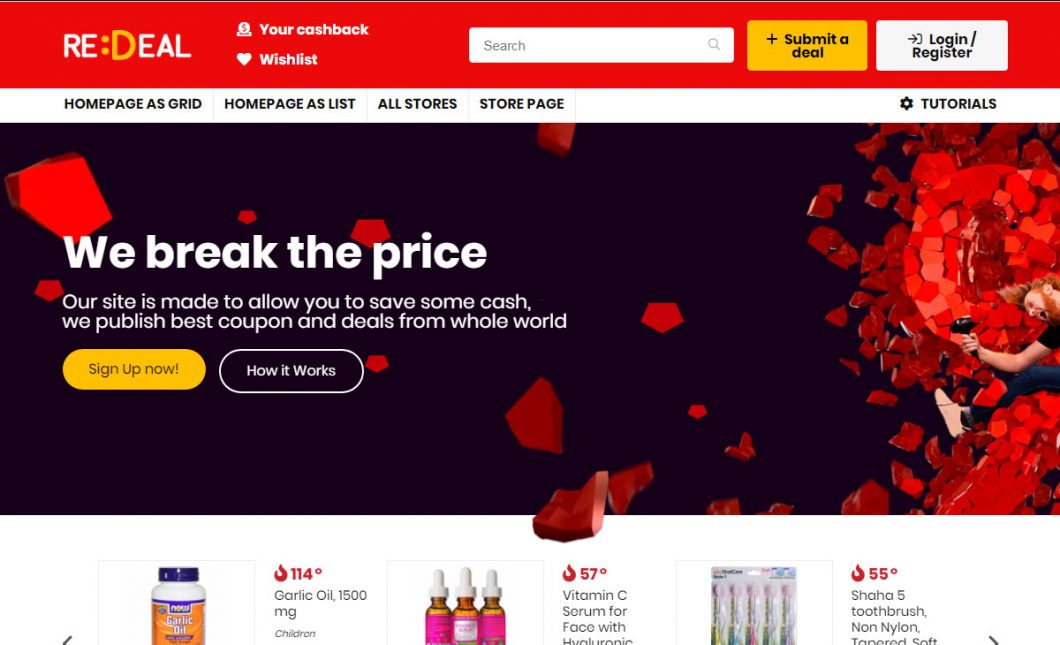Open Store Page menu item
The width and height of the screenshot is (1060, 645).
[x=522, y=104]
